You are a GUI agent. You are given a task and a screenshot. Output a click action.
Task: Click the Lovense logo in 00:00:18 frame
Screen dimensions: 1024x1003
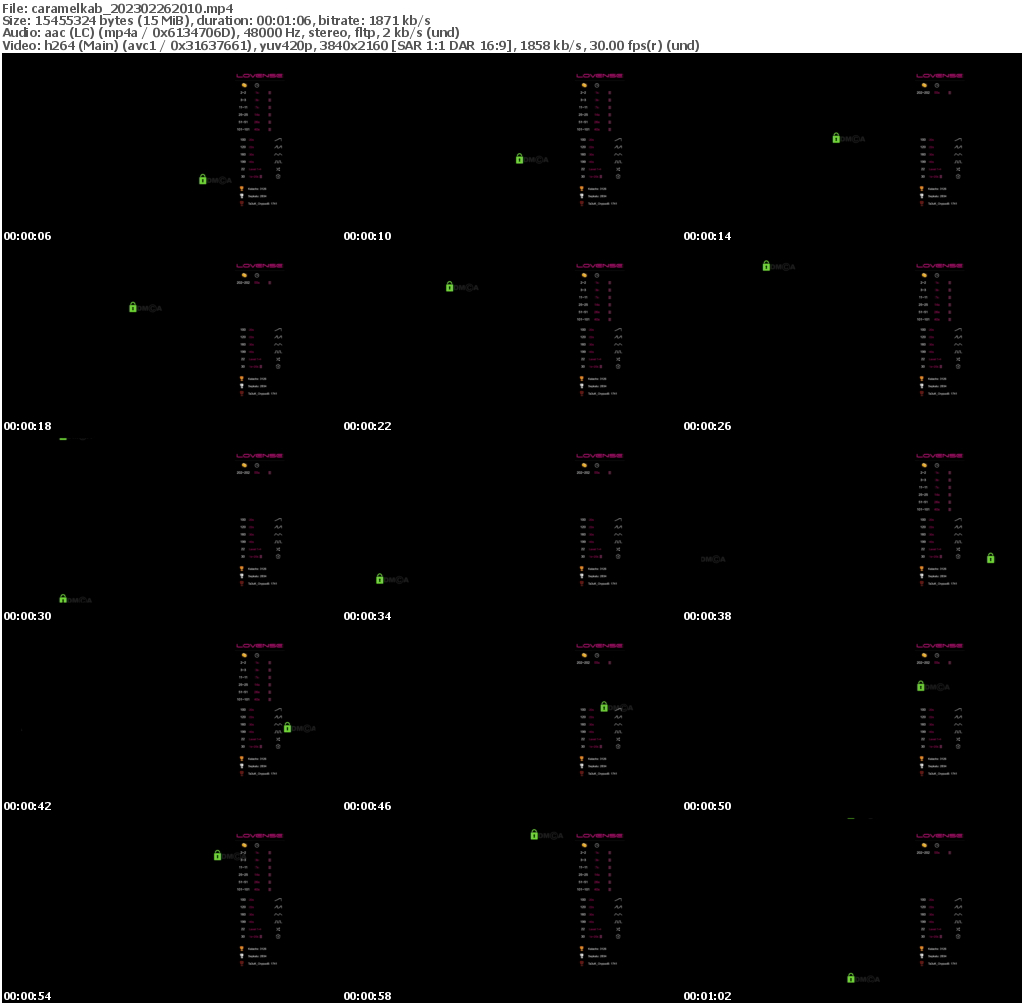click(259, 265)
